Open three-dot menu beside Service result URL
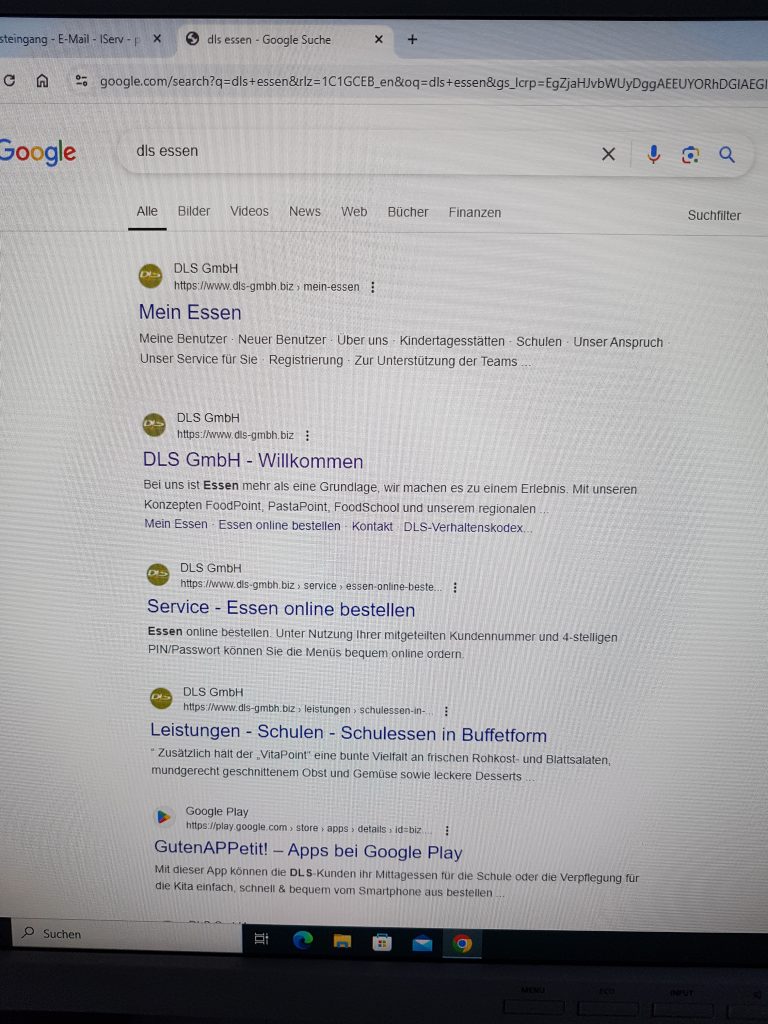Viewport: 768px width, 1024px height. (x=455, y=587)
